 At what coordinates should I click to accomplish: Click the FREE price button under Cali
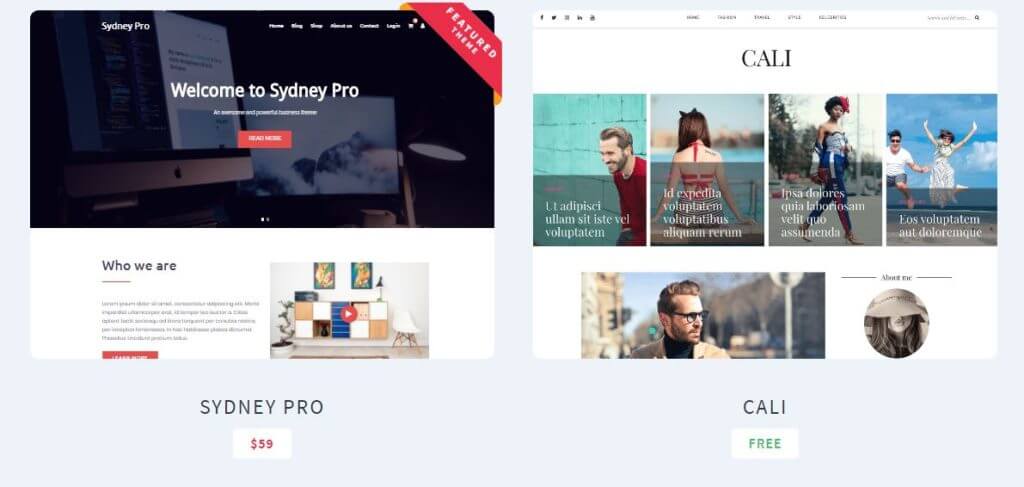click(x=765, y=444)
